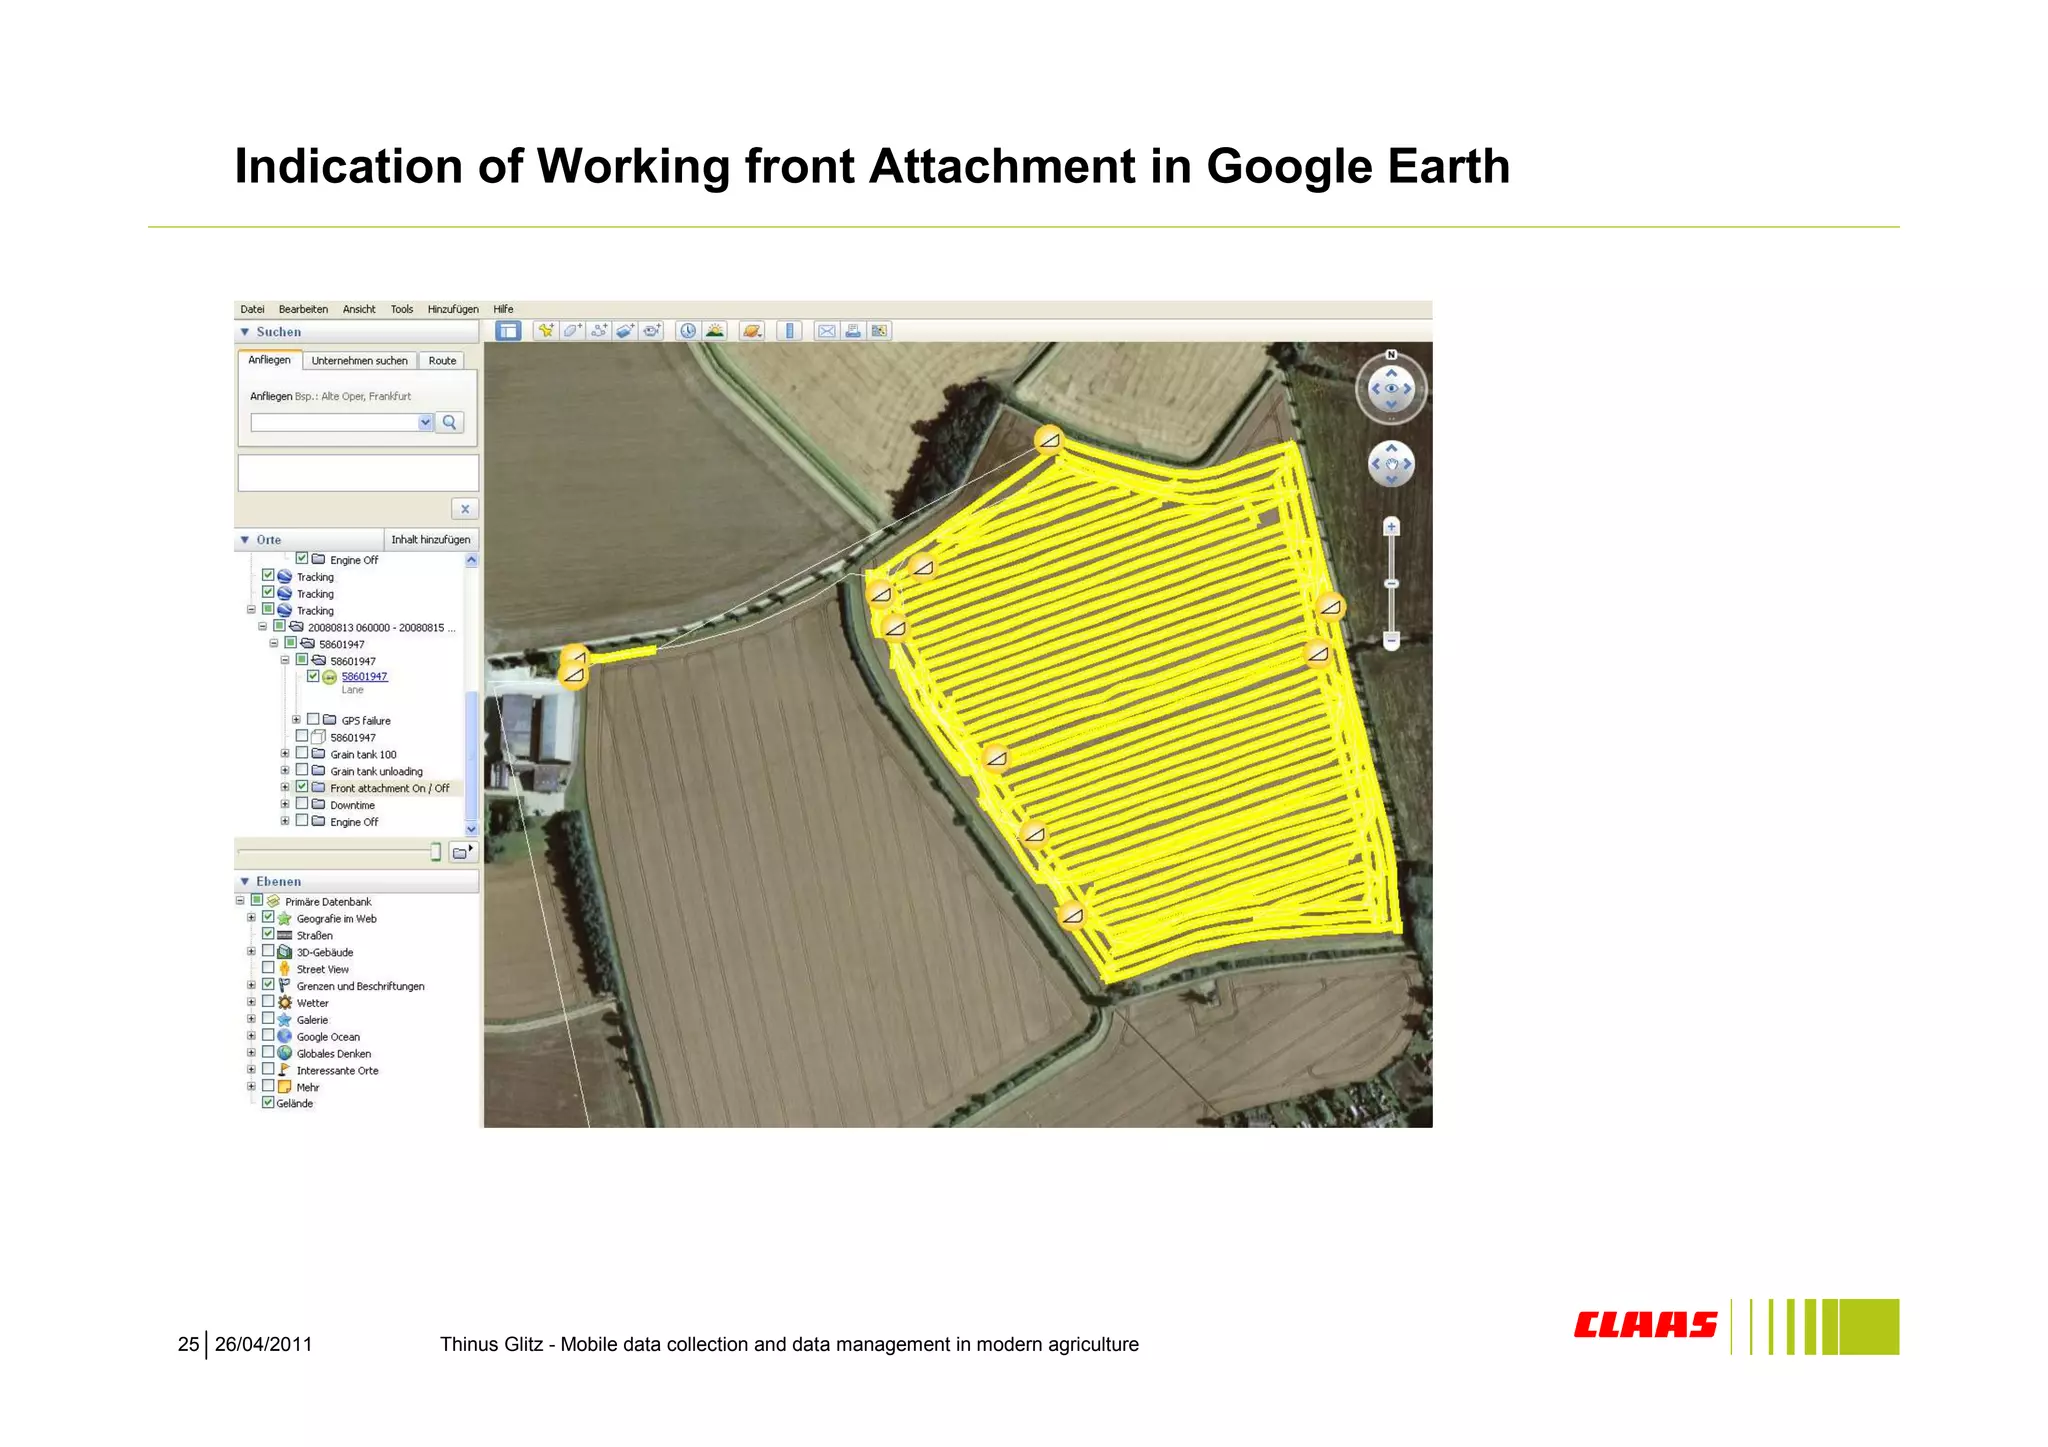This screenshot has height=1447, width=2048.
Task: Add an image overlay with the toolbar icon
Action: 625,331
